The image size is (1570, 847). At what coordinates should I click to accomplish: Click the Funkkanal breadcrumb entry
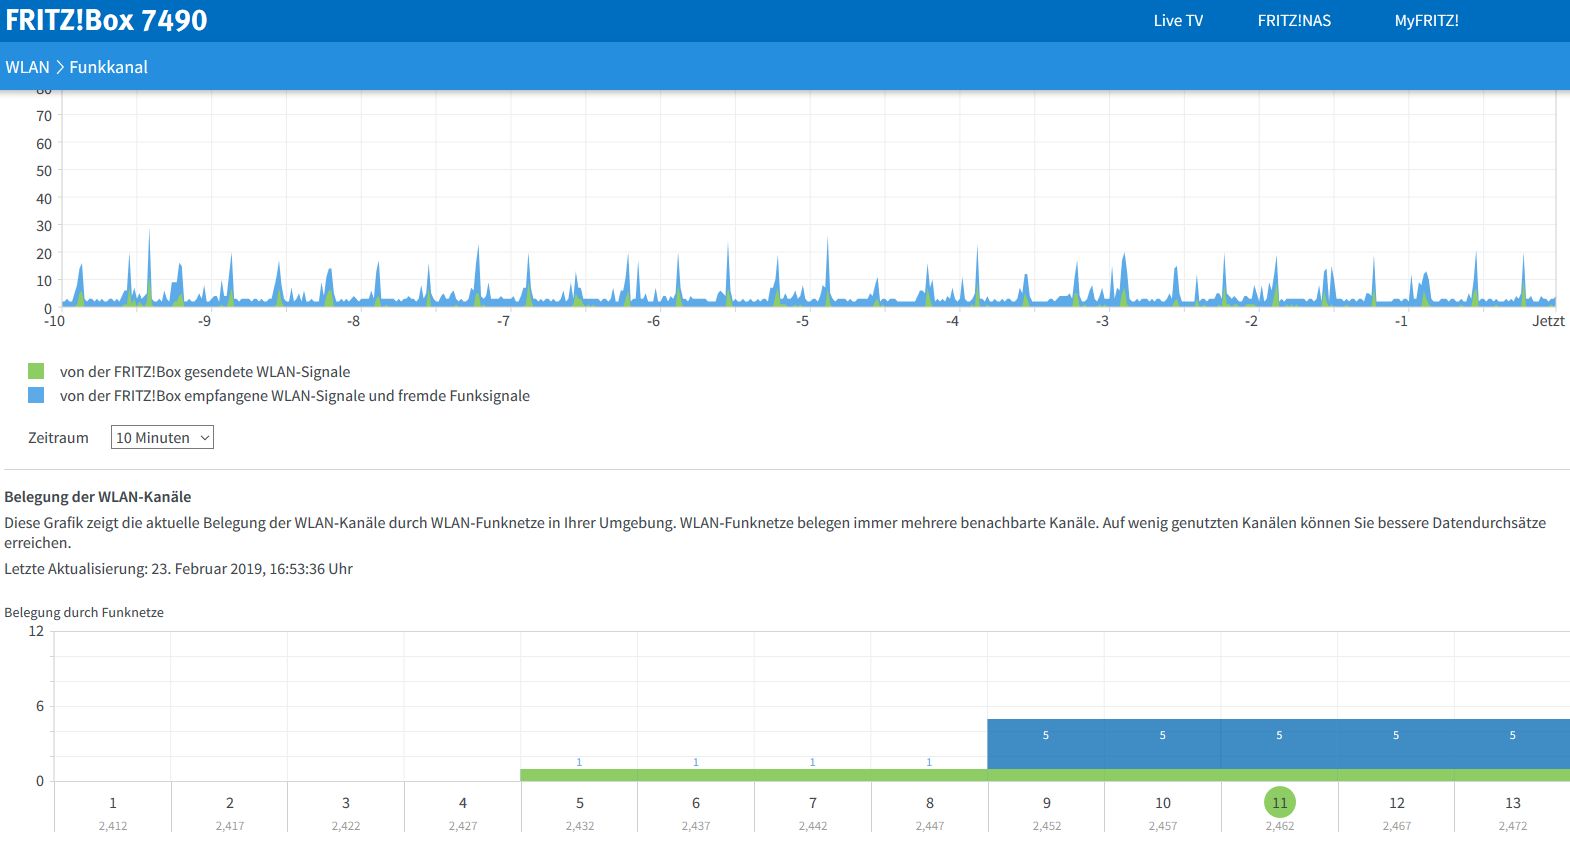[x=108, y=67]
